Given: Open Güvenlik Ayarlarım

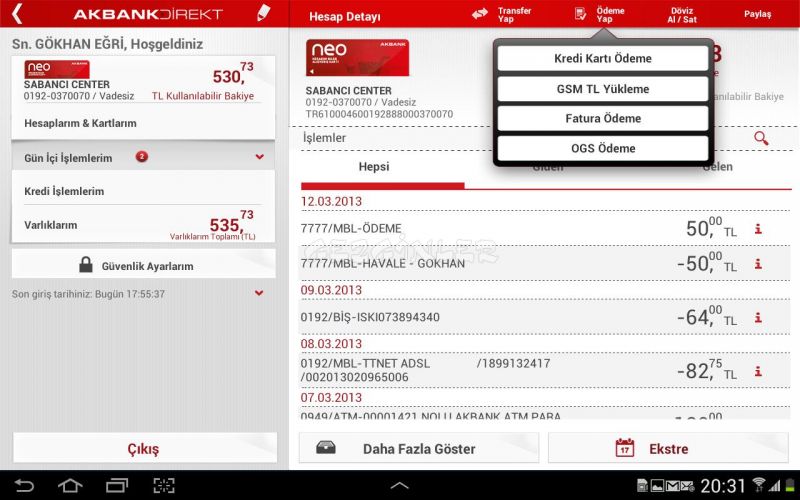Looking at the screenshot, I should click(143, 264).
